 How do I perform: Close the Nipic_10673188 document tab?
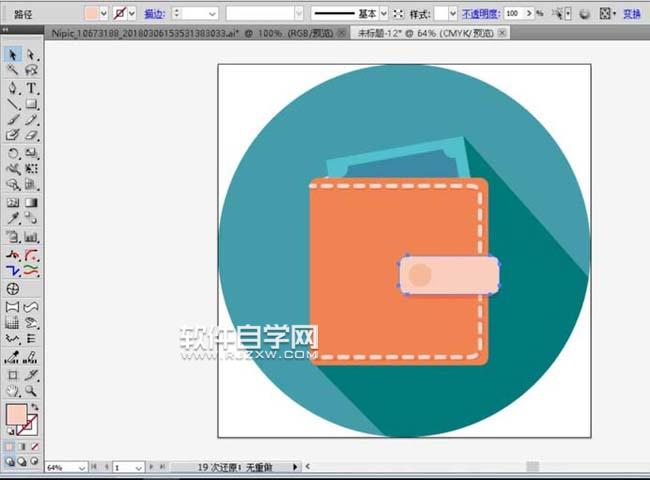click(341, 33)
